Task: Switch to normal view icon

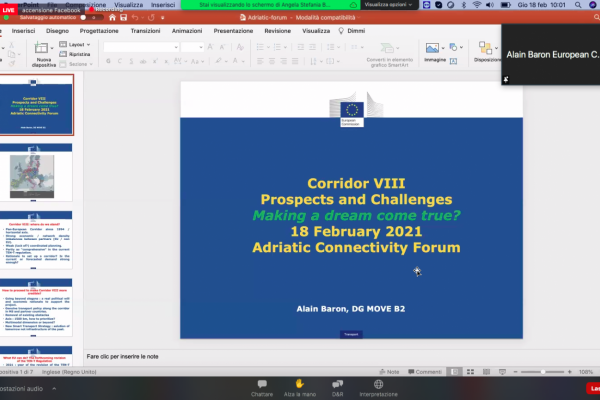Action: pyautogui.click(x=455, y=372)
